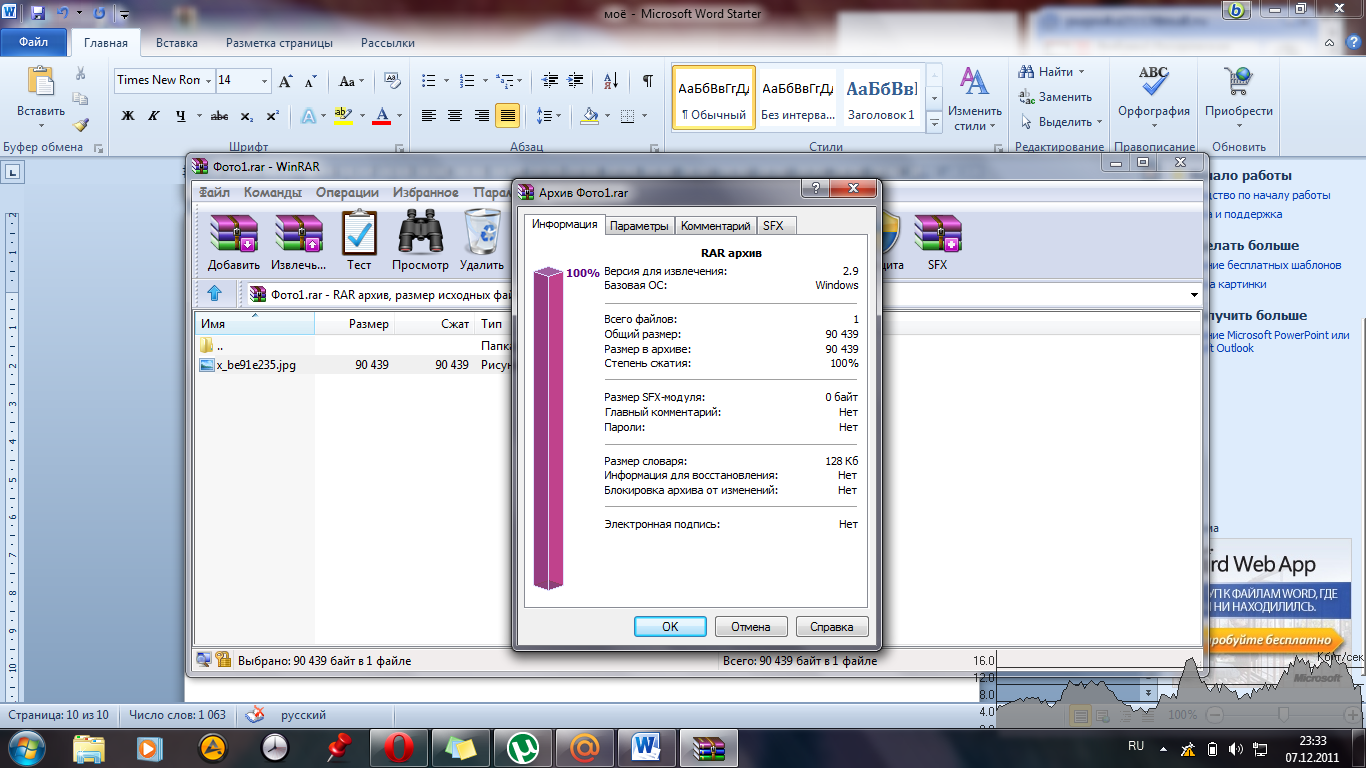Click OK button in archive dialog
The height and width of the screenshot is (768, 1366).
click(670, 627)
